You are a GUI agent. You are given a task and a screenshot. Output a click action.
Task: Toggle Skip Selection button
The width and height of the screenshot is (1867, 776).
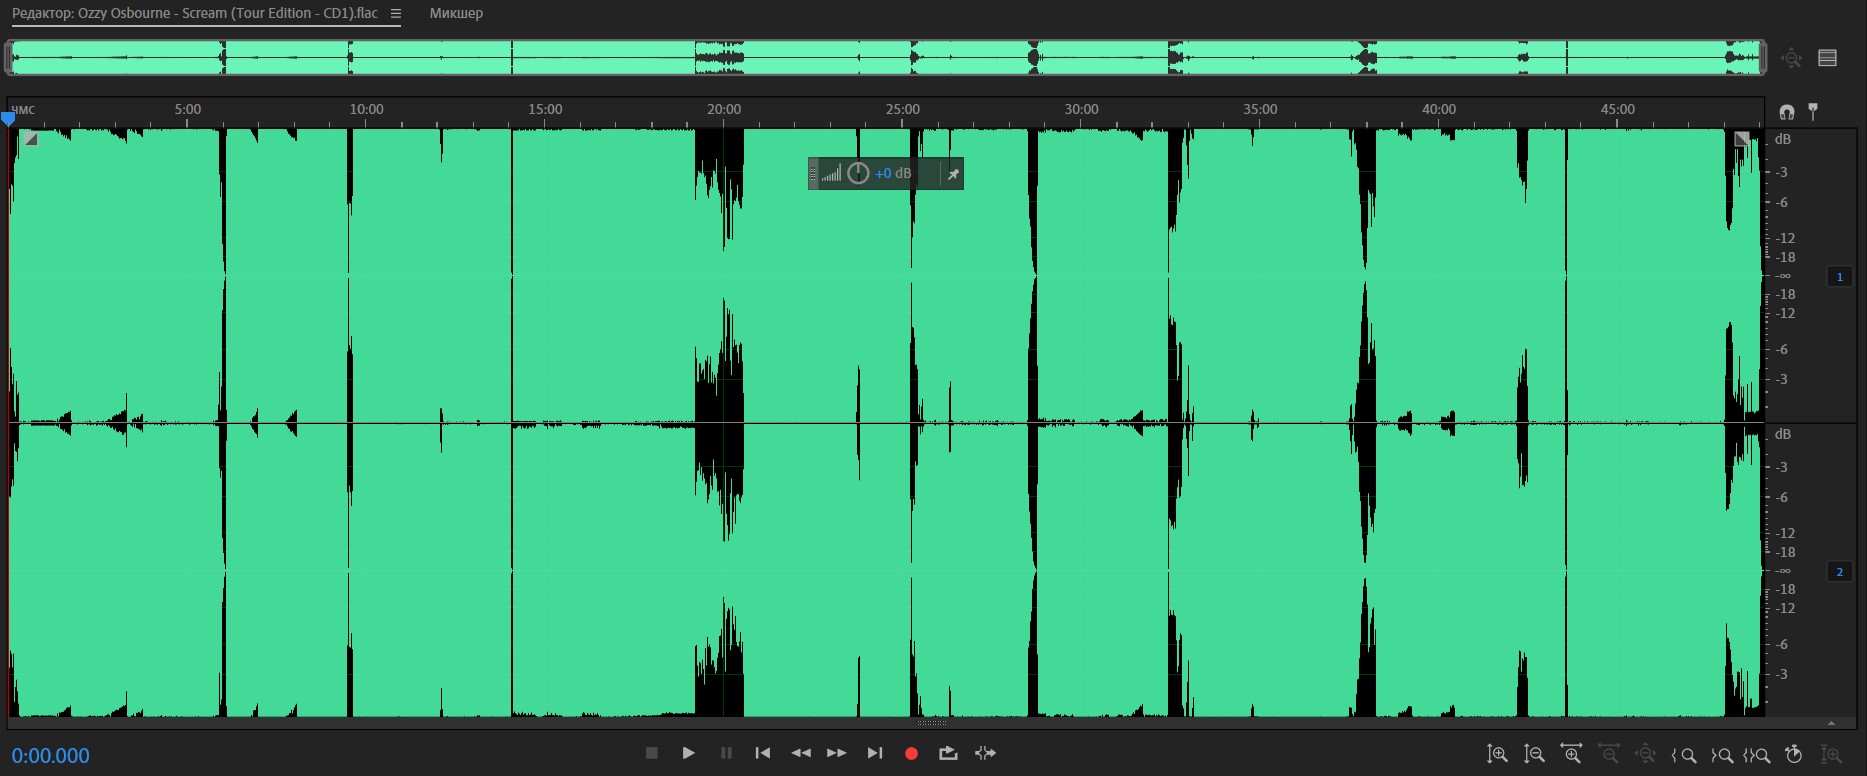pyautogui.click(x=985, y=753)
